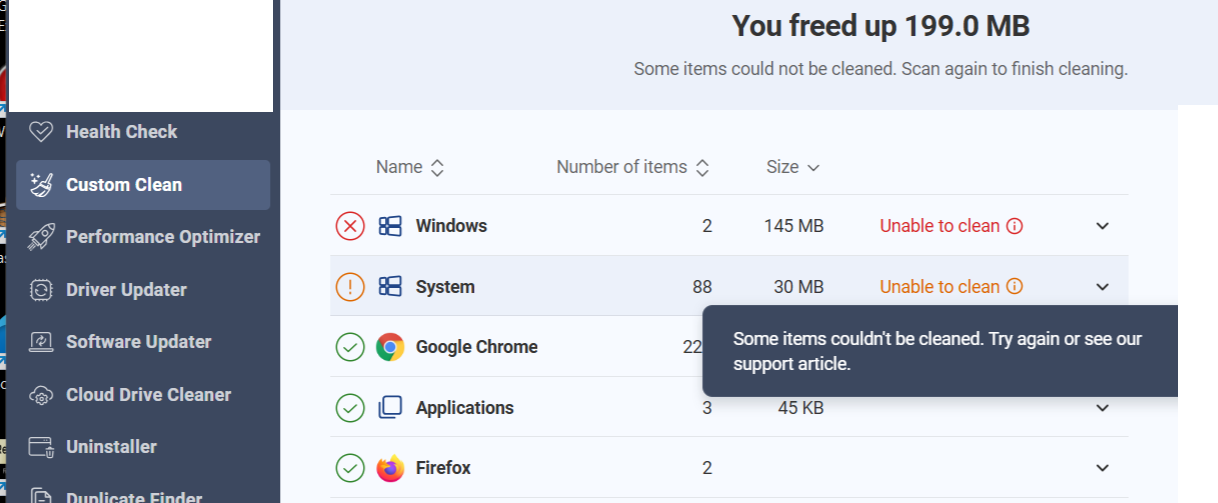
Task: Open the Performance Optimizer section
Action: tap(162, 237)
